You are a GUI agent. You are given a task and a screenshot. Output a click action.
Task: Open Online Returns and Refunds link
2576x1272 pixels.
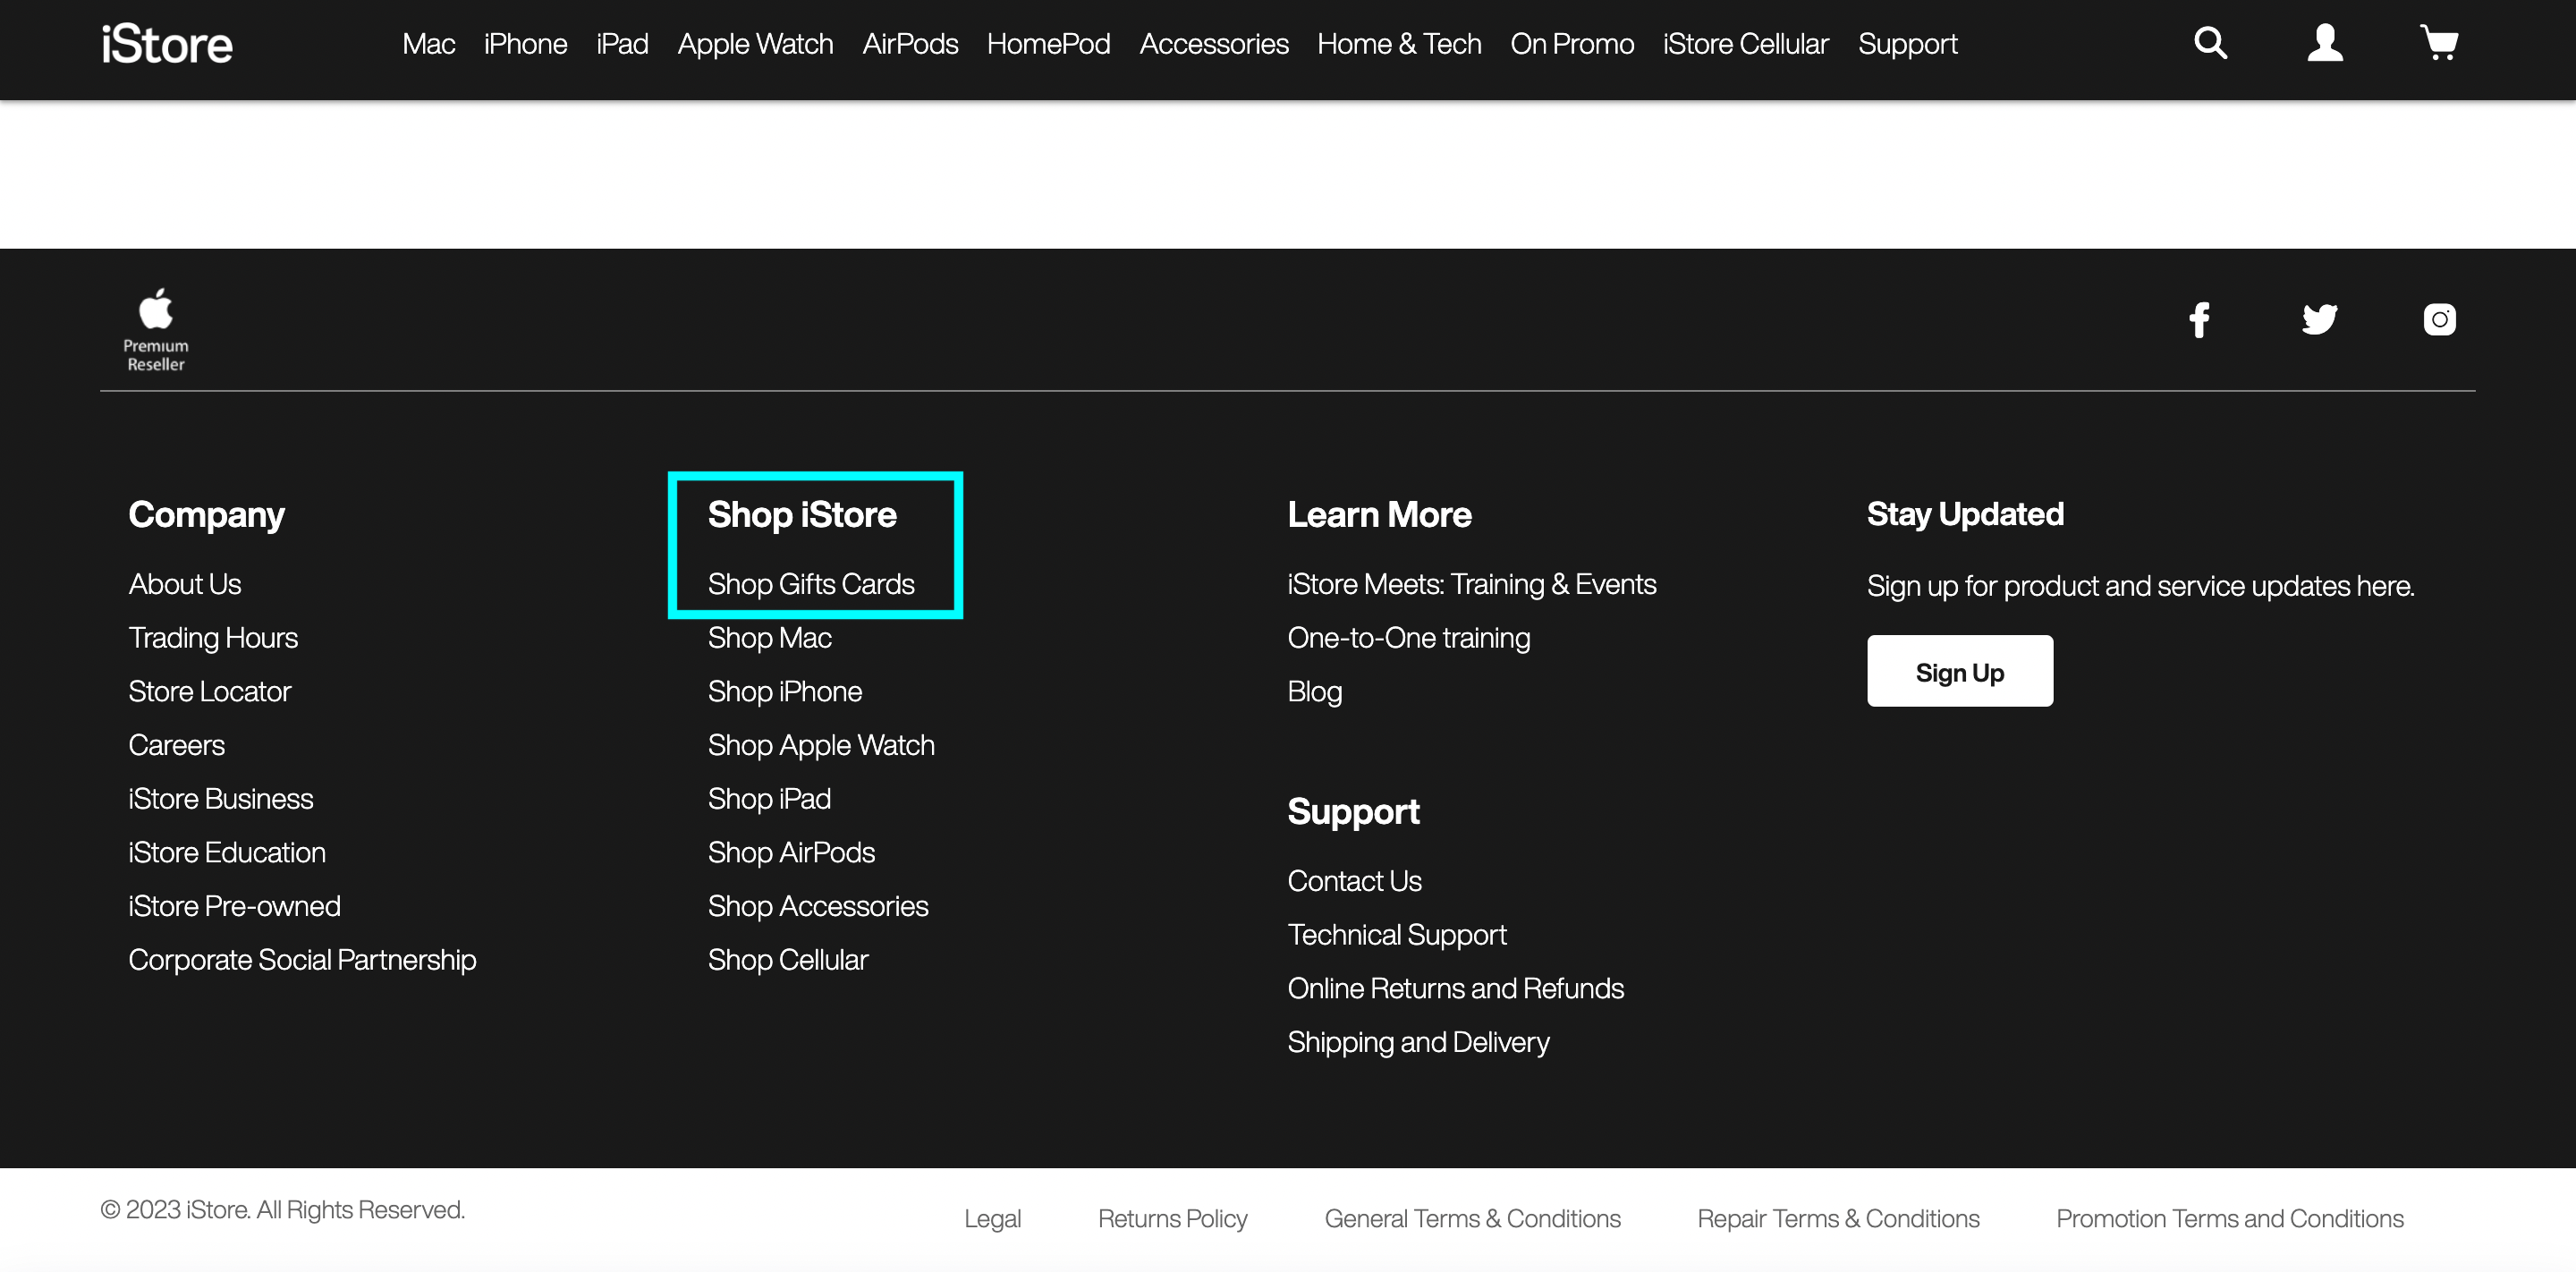[1455, 989]
